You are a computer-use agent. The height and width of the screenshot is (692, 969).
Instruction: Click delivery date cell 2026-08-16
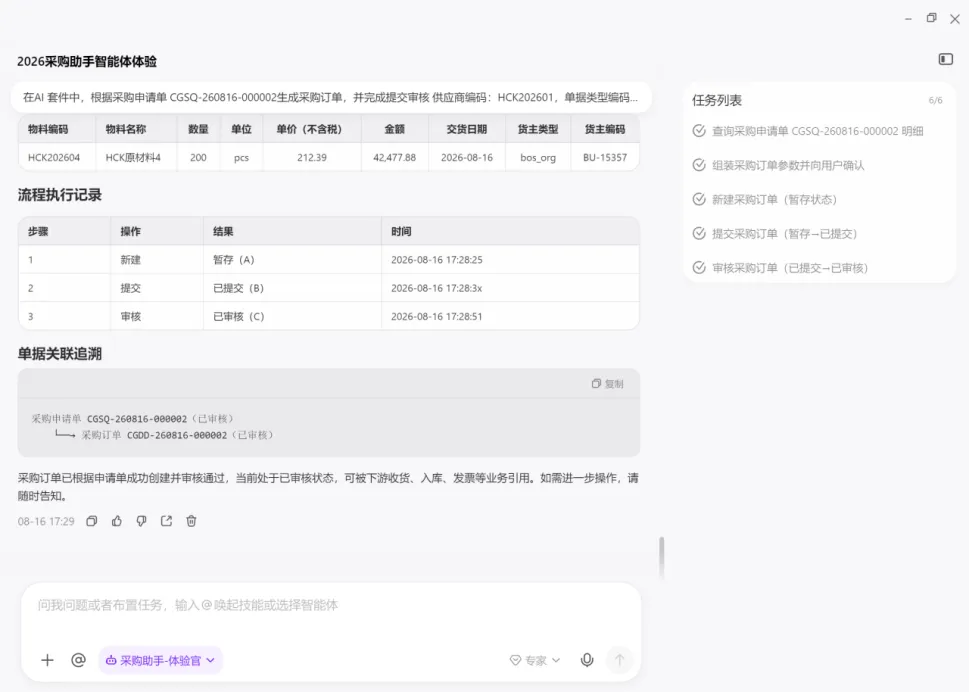click(467, 158)
